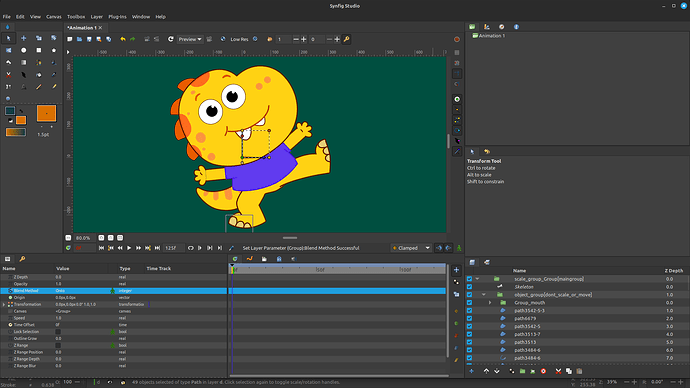Viewport: 690px width, 388px height.
Task: Toggle visibility of Skeleton layer
Action: [x=470, y=287]
